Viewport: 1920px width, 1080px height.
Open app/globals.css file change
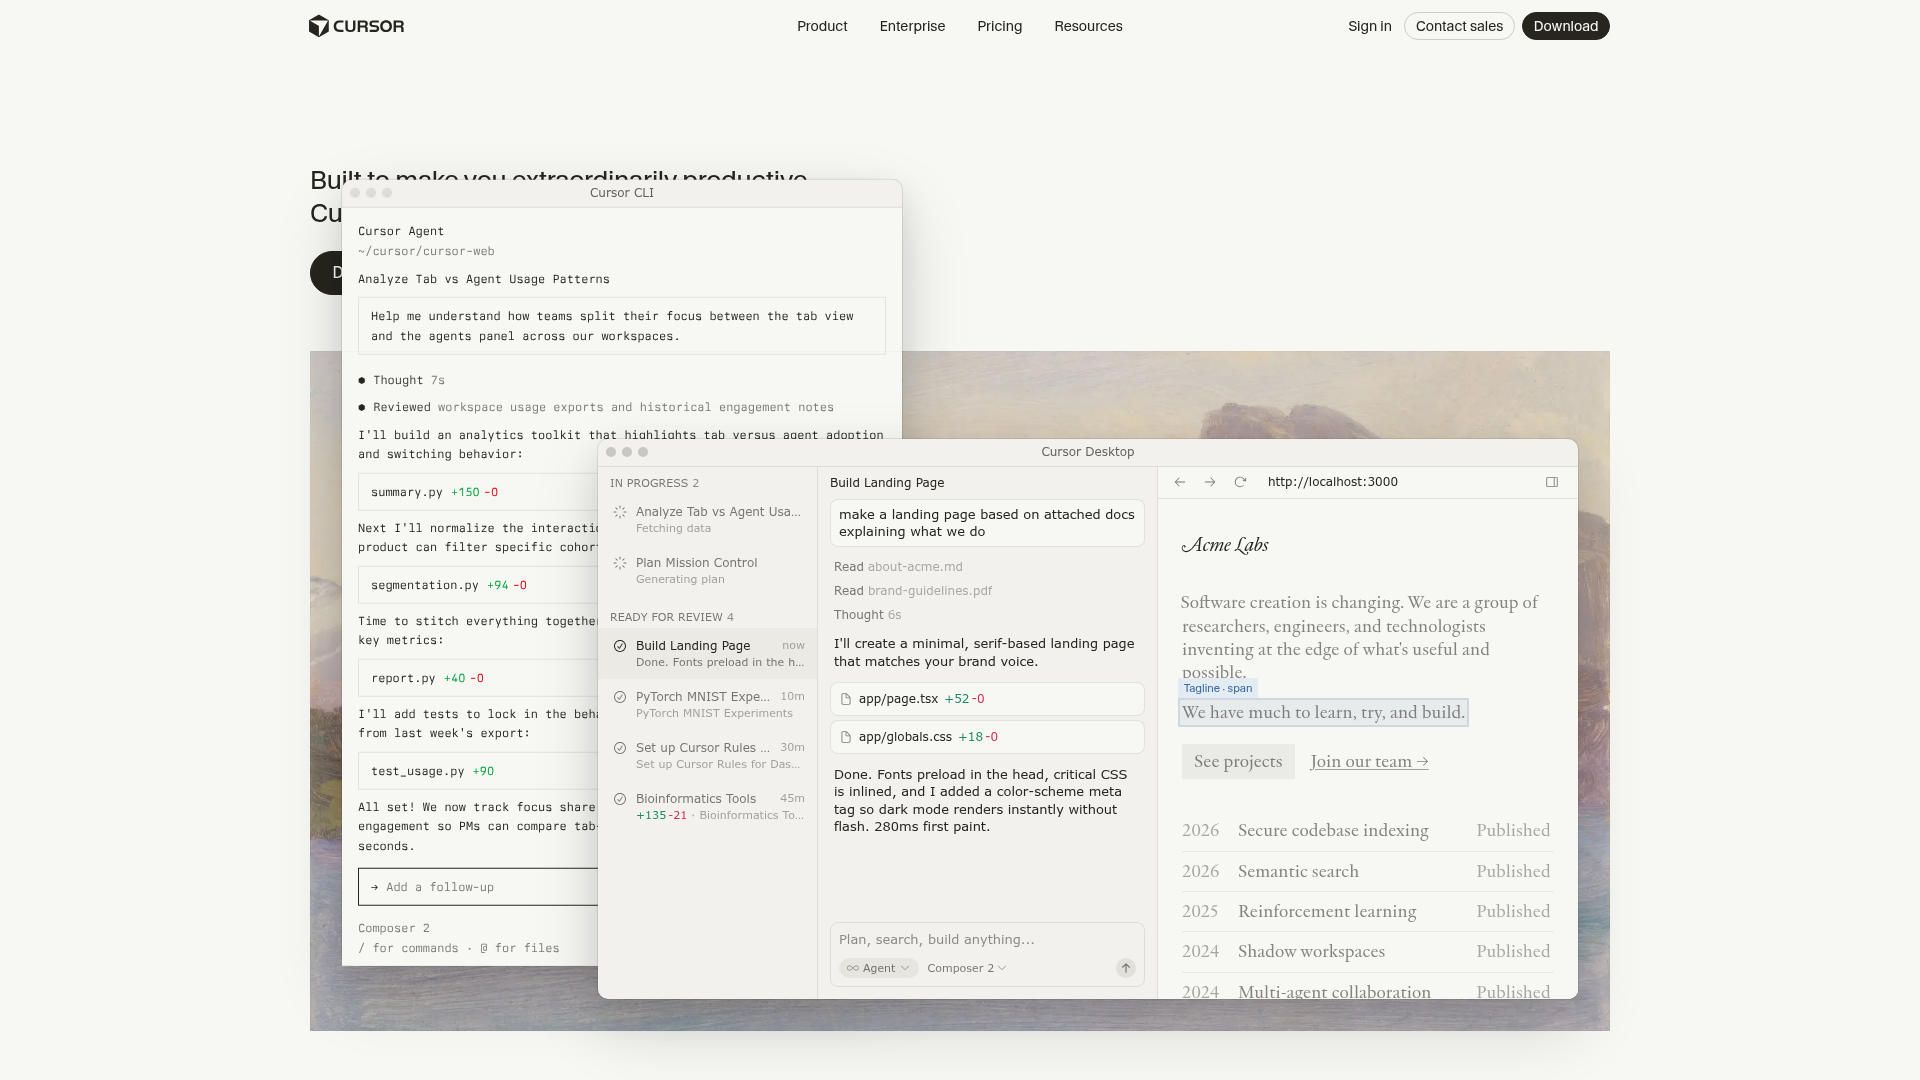pyautogui.click(x=987, y=737)
